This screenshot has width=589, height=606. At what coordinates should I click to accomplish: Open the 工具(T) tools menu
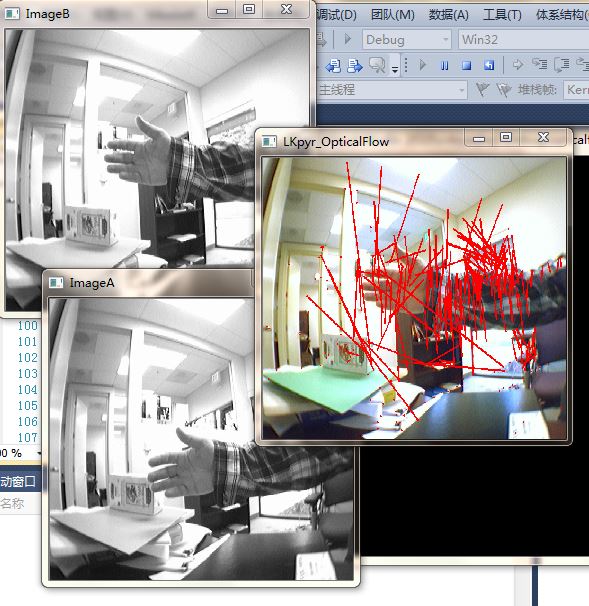502,15
